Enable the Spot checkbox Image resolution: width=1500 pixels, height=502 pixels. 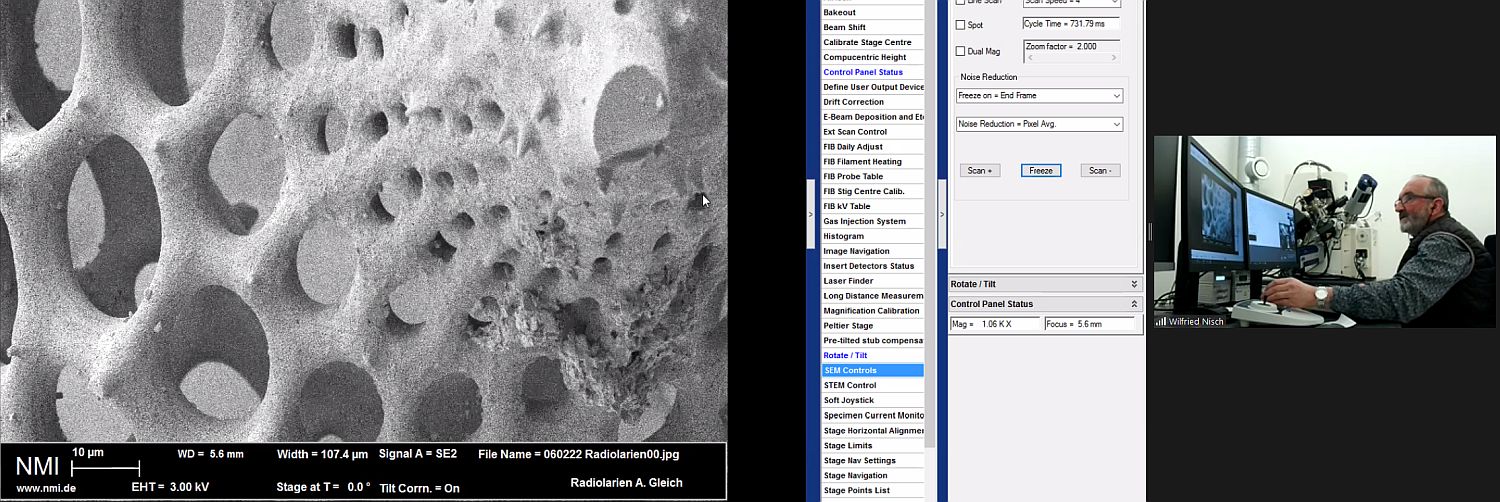click(961, 25)
